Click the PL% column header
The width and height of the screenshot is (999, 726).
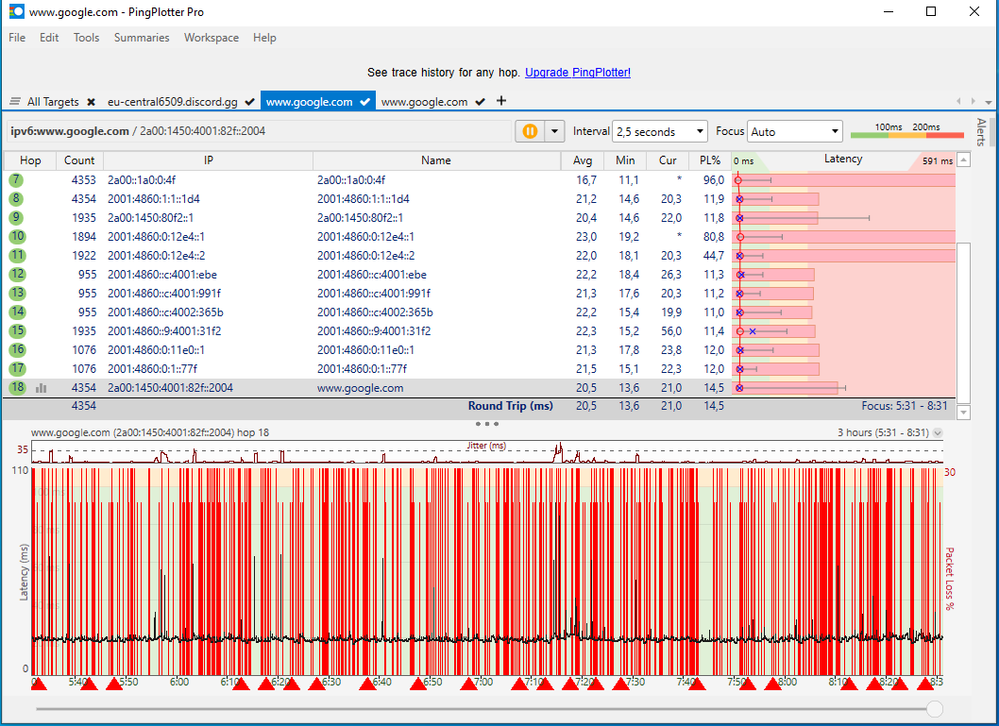710,160
